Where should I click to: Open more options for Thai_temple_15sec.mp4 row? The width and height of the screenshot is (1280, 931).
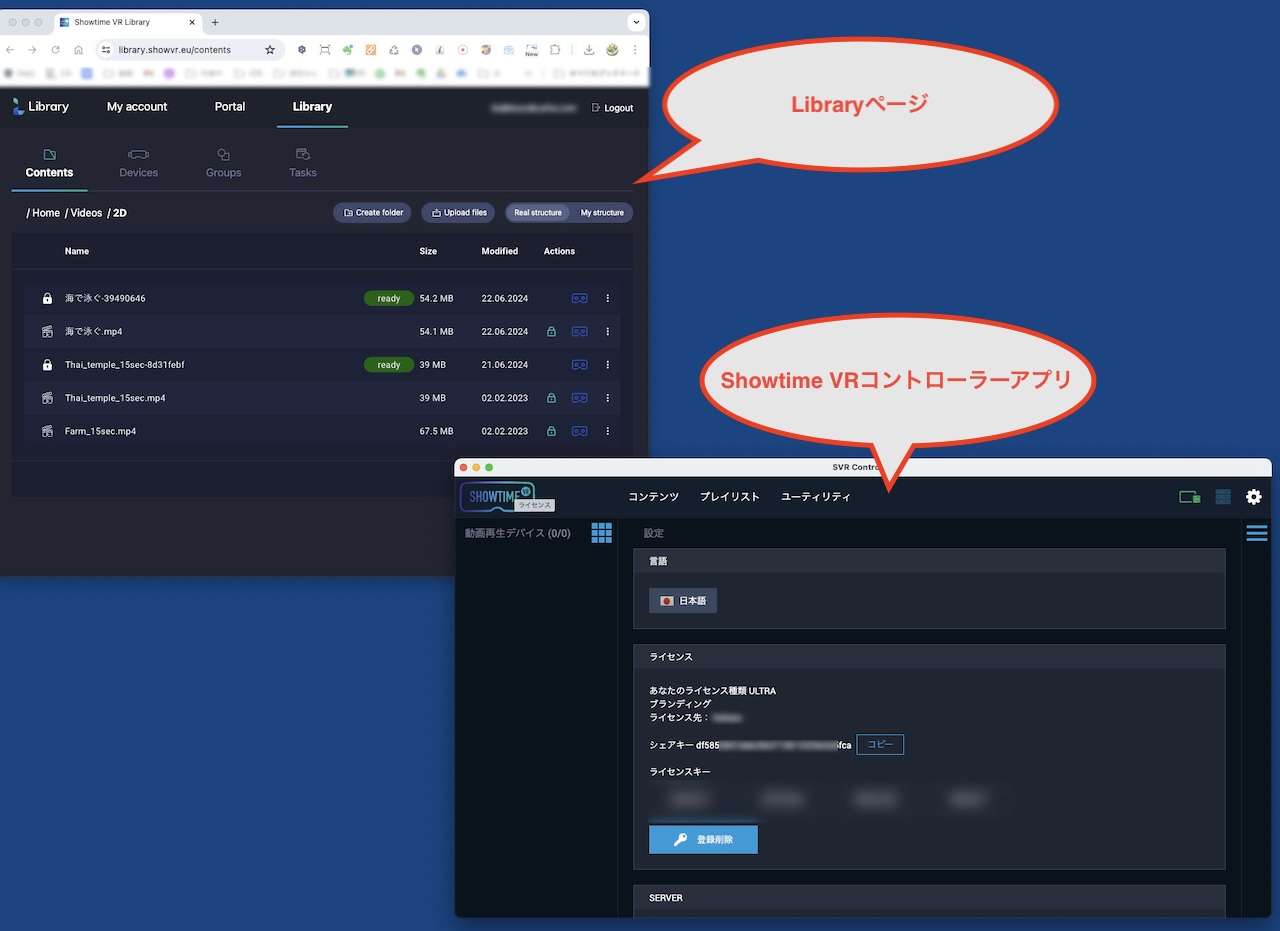click(x=607, y=398)
